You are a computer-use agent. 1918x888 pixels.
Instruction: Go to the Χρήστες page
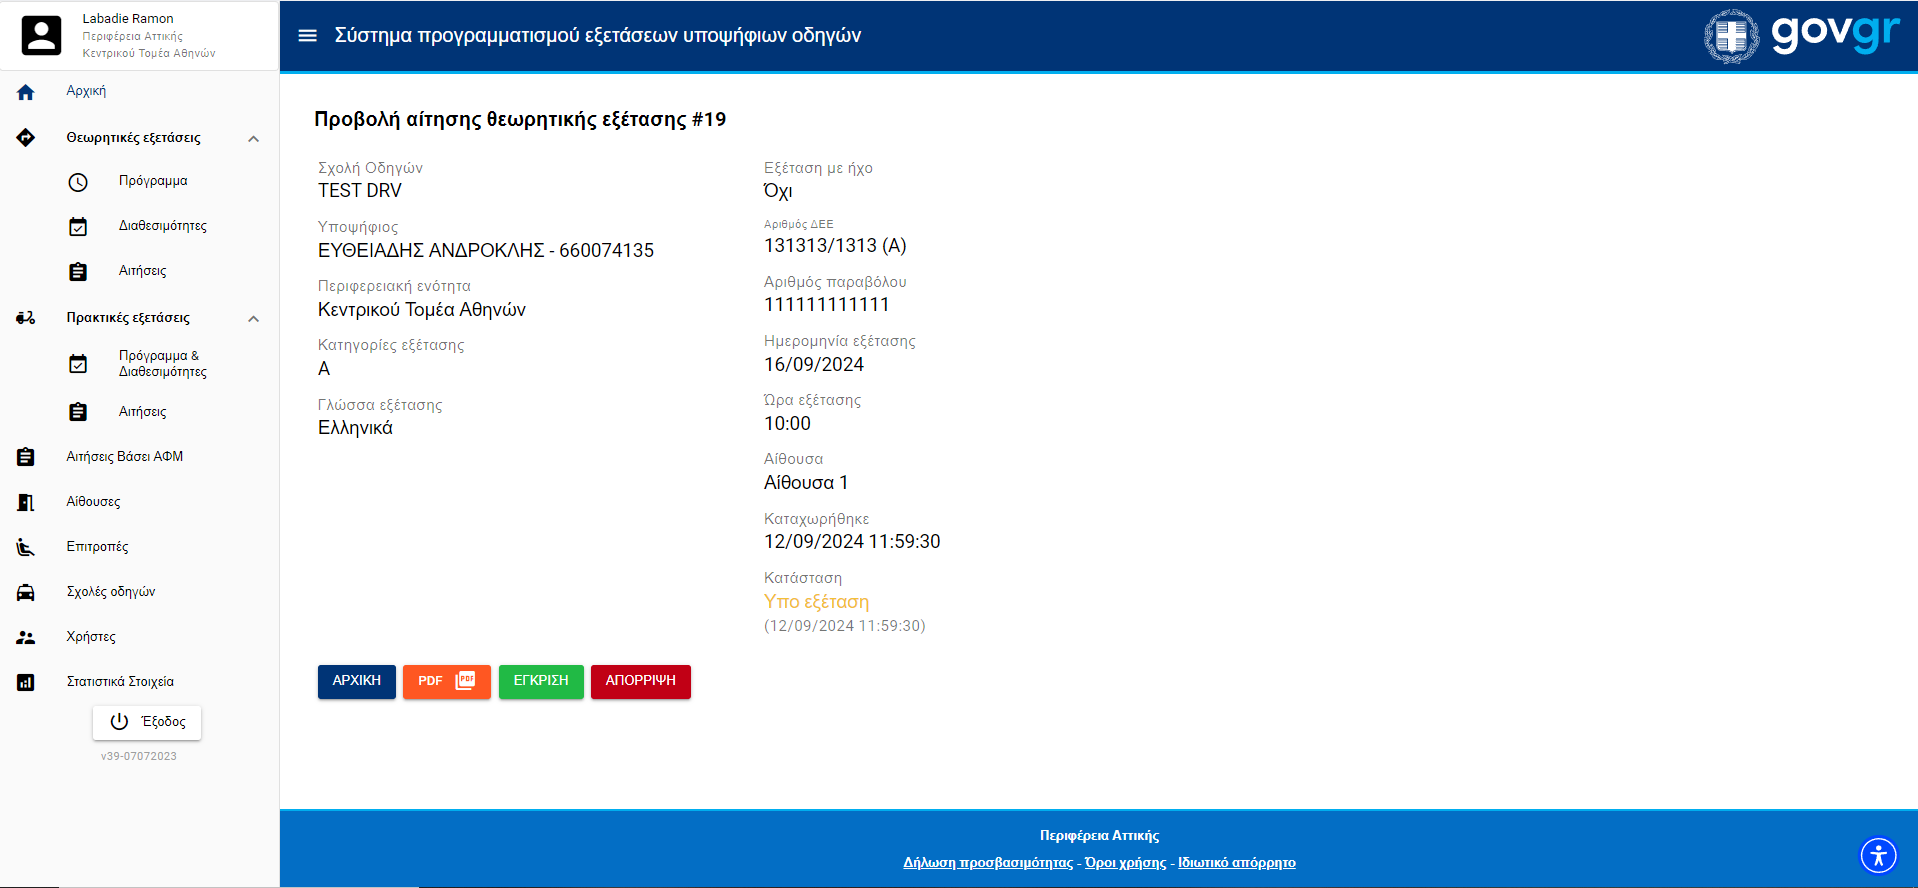pos(91,637)
